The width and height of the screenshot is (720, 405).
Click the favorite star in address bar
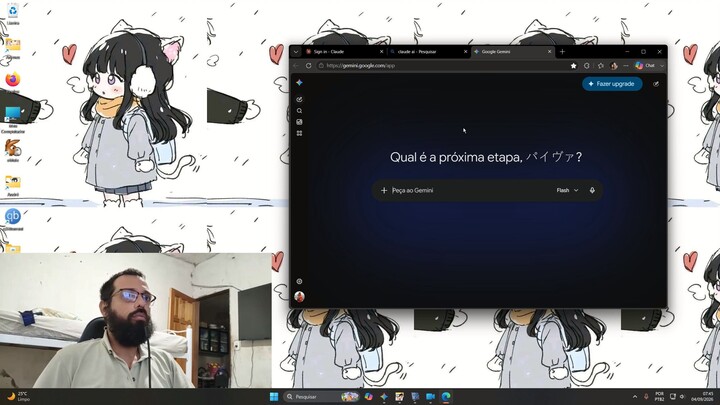click(574, 66)
